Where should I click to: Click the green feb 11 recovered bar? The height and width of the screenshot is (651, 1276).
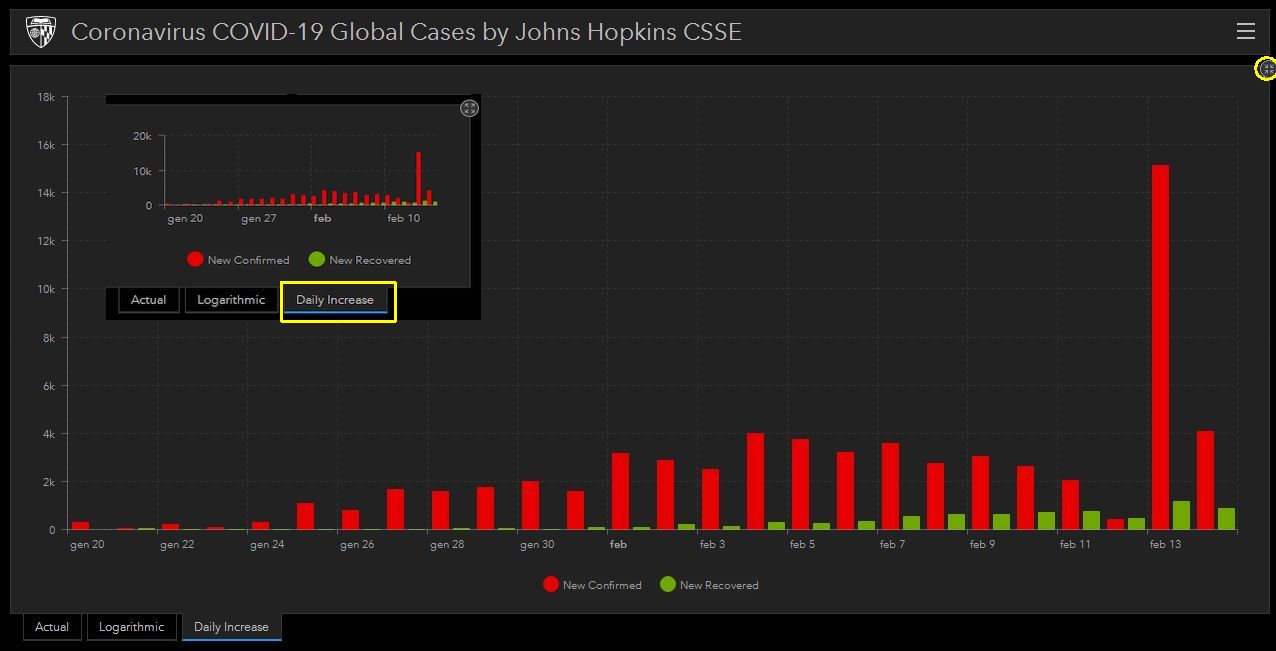[x=1091, y=520]
